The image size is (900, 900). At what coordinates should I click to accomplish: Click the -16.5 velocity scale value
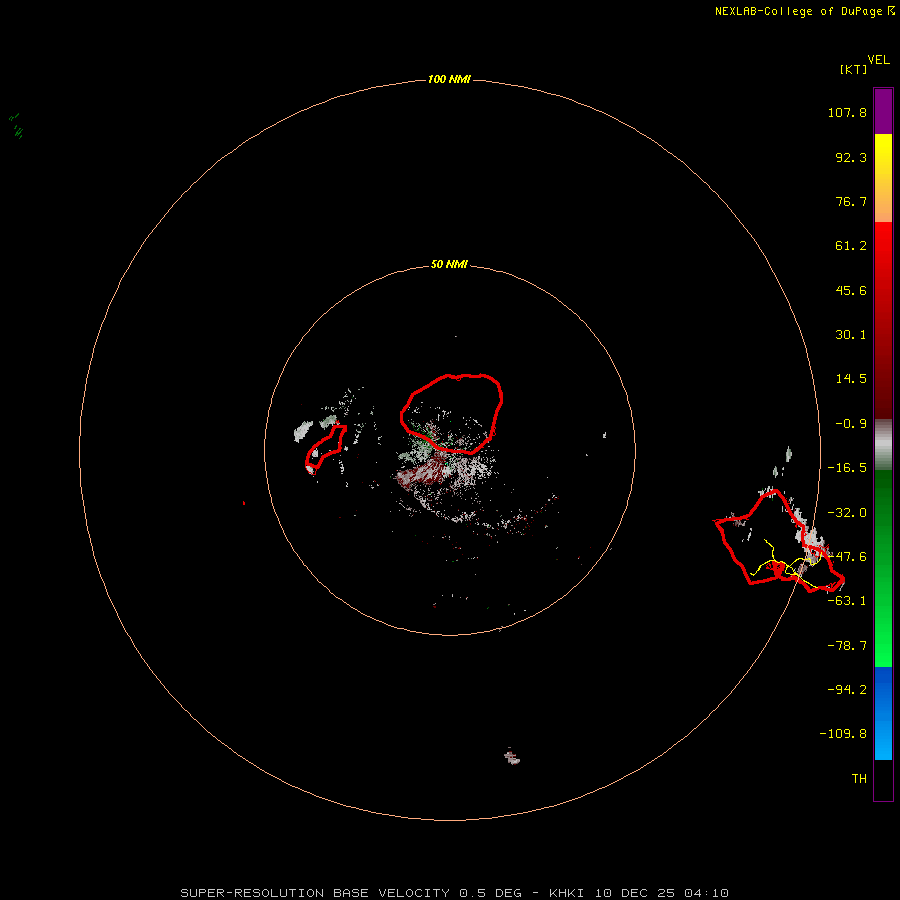tap(847, 468)
